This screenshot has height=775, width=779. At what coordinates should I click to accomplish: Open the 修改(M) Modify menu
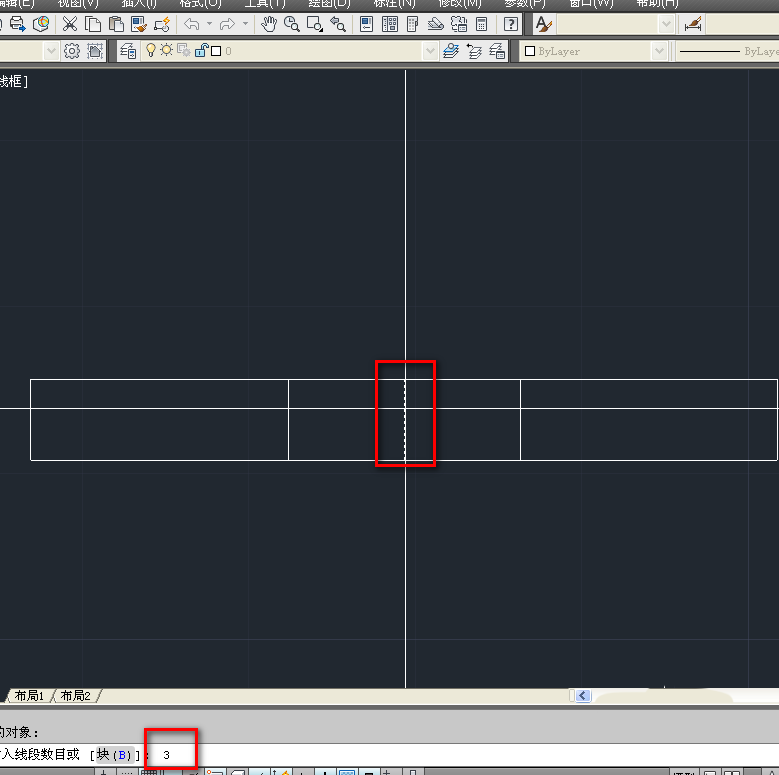point(460,3)
